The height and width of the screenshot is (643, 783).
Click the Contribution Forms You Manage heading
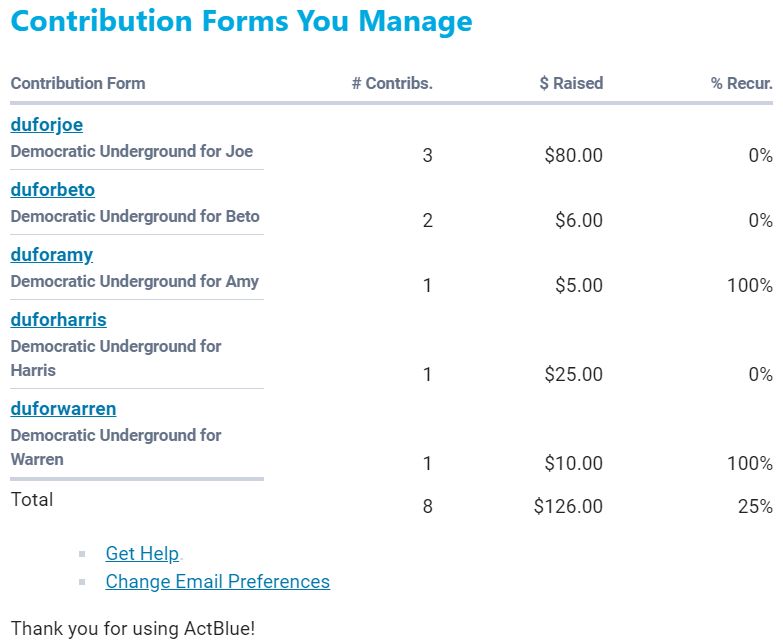(242, 21)
